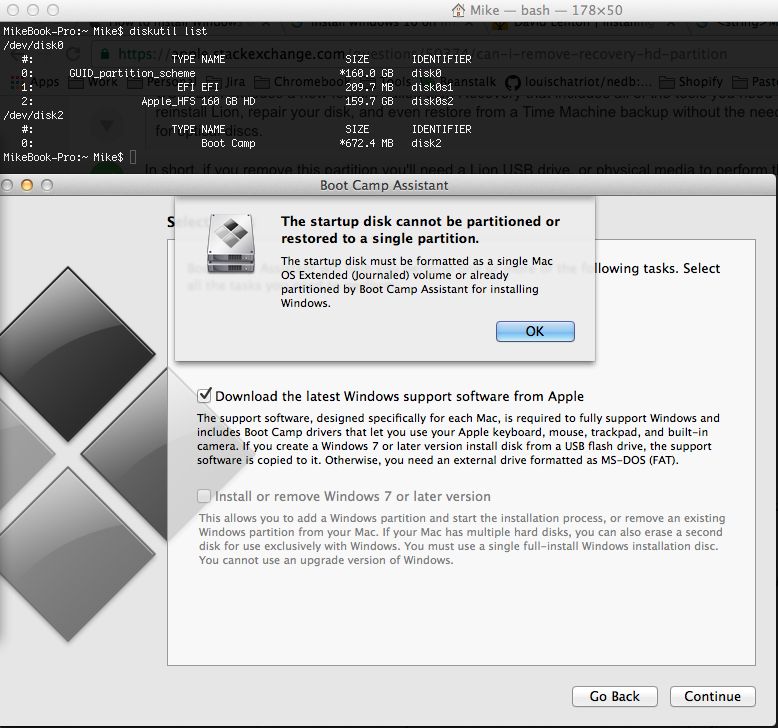Image resolution: width=778 pixels, height=728 pixels.
Task: Click the GitHub icon in browser bookmarks bar
Action: tap(513, 82)
